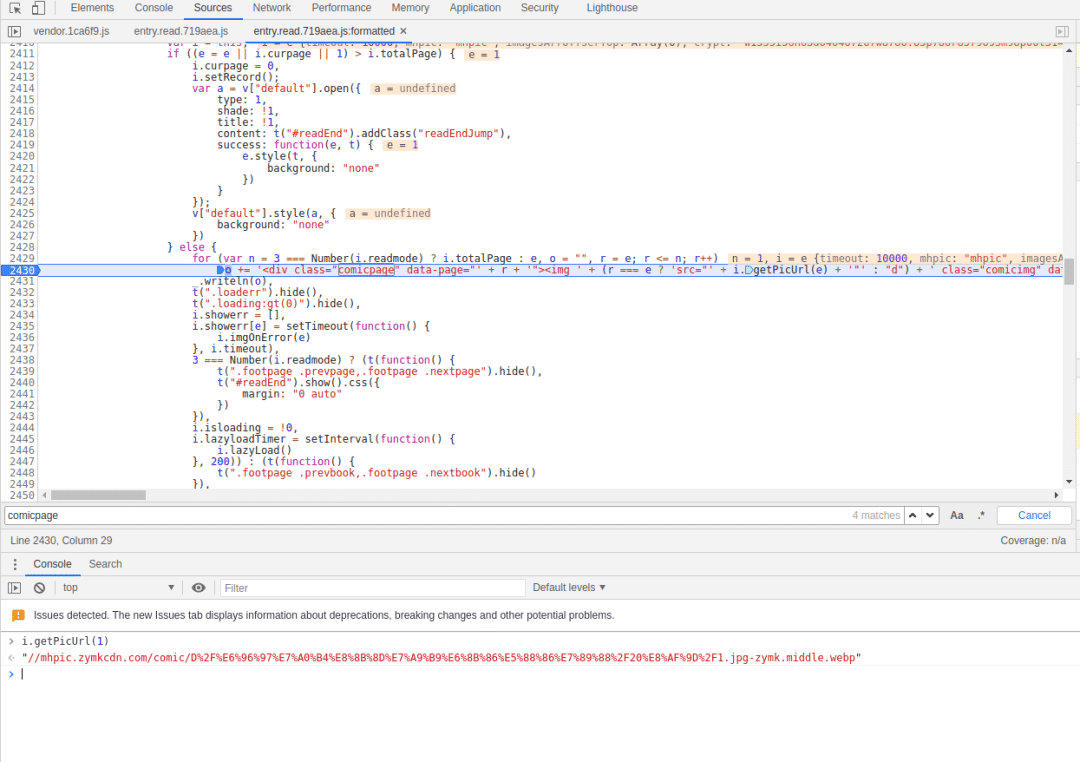The width and height of the screenshot is (1080, 762).
Task: Open the drawer three-dot menu
Action: 14,564
